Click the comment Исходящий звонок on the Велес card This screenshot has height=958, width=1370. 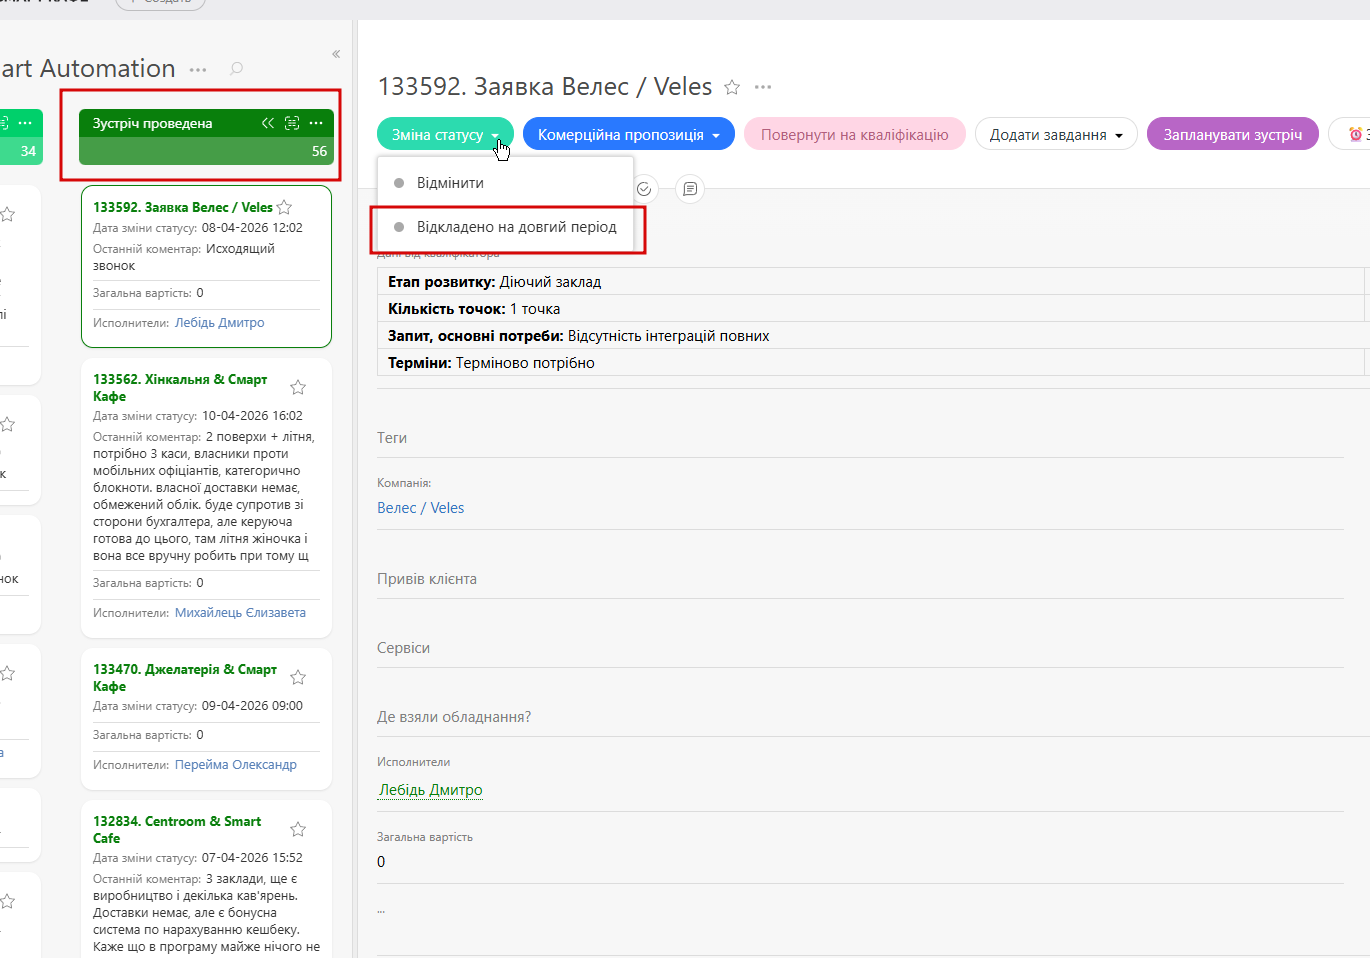[x=184, y=257]
